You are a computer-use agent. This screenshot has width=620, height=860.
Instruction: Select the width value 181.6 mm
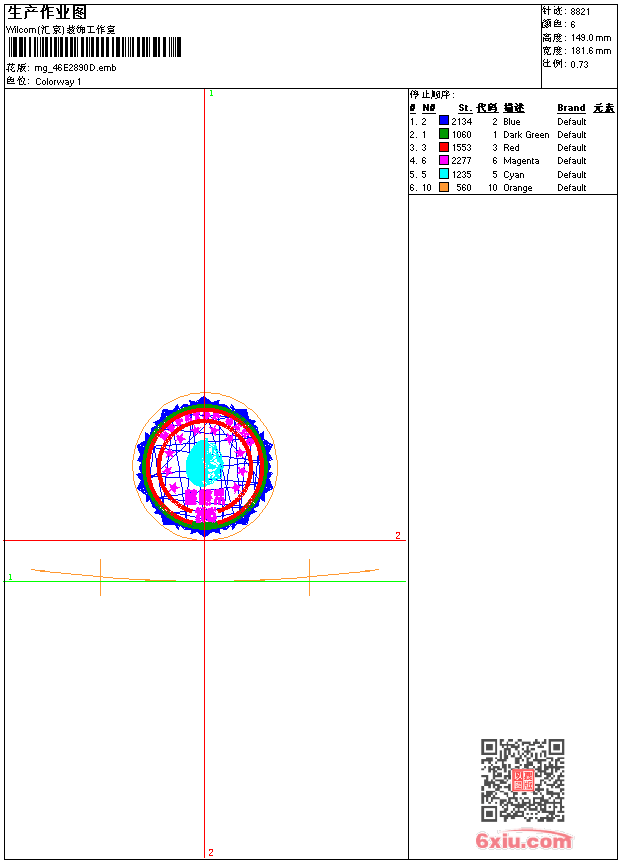coord(590,51)
